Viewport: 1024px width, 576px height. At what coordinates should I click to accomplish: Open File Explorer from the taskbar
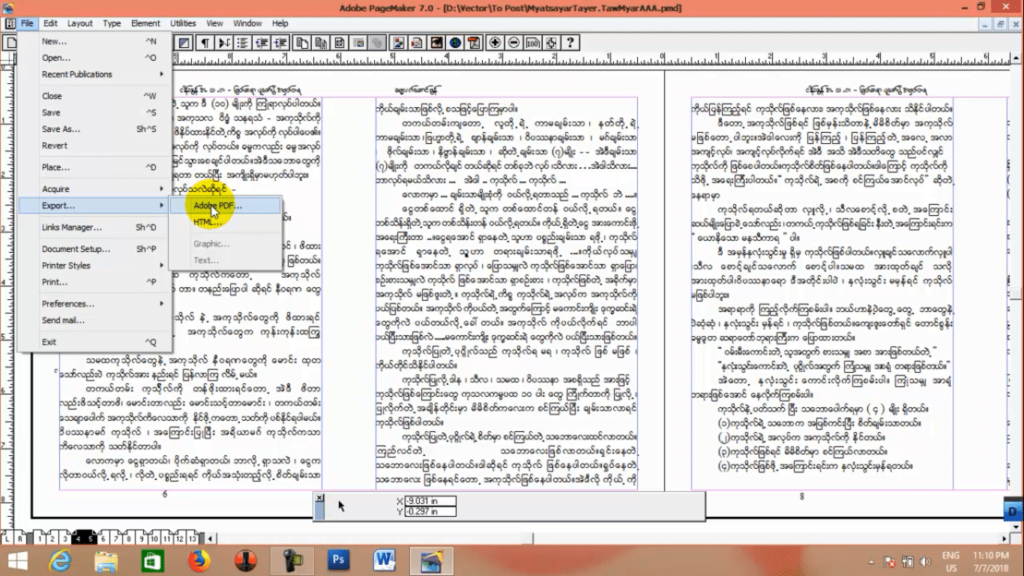tap(106, 560)
